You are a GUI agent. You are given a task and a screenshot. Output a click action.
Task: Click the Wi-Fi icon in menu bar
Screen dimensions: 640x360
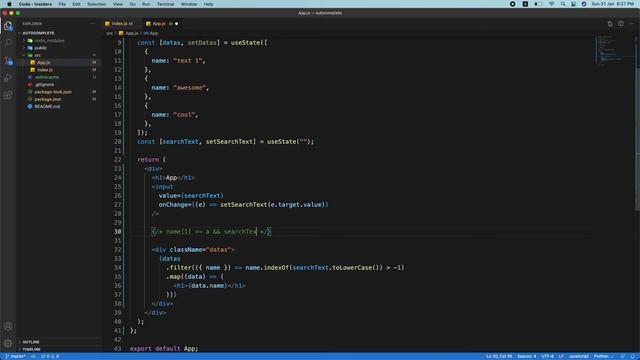[551, 4]
